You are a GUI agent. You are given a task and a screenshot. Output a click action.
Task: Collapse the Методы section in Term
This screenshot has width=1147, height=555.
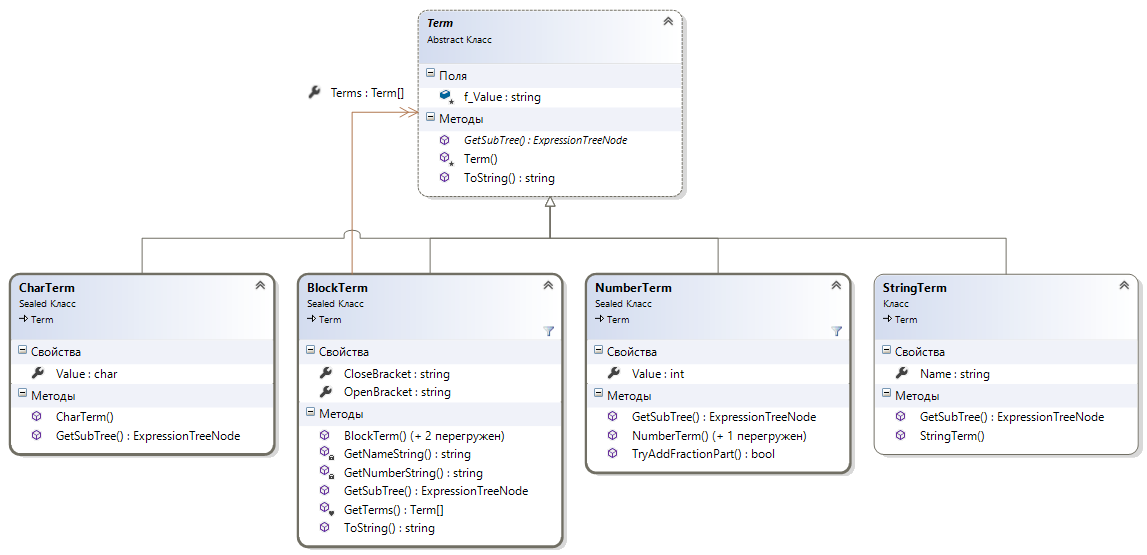[x=430, y=117]
